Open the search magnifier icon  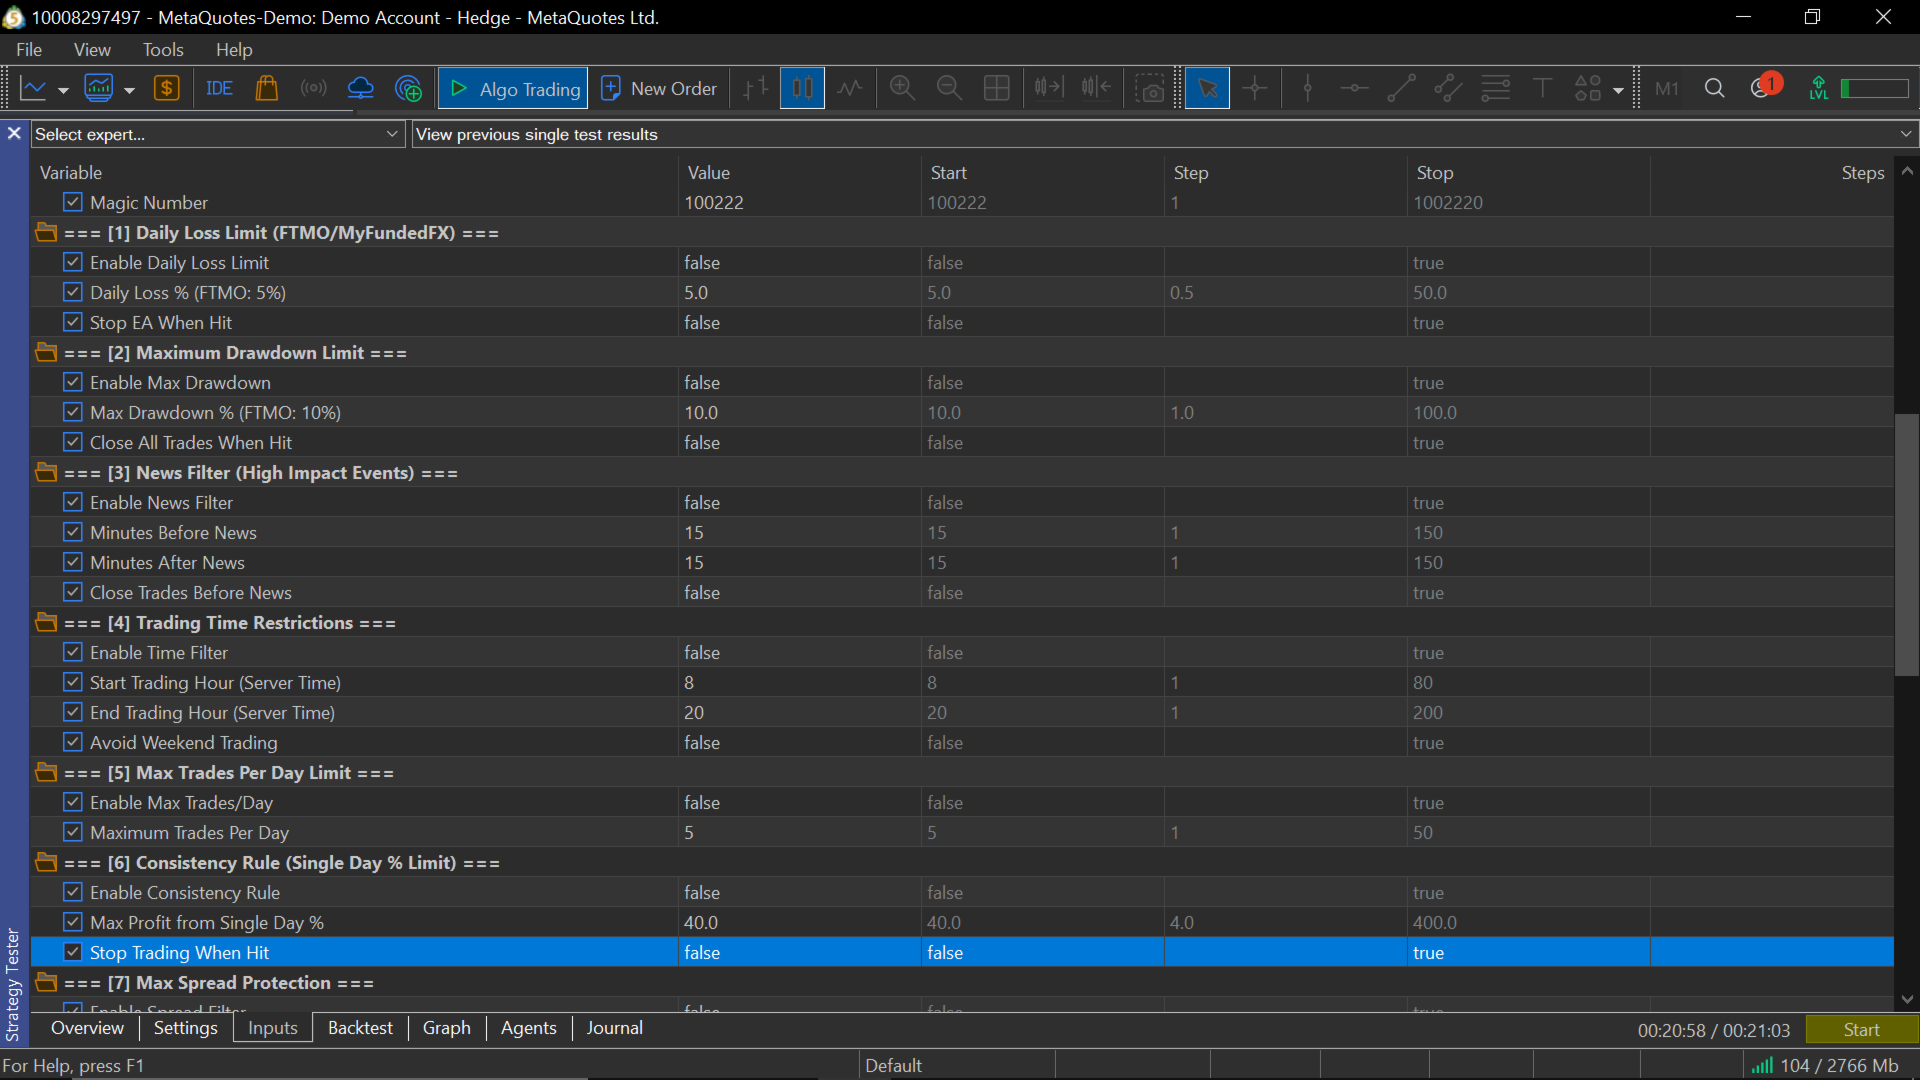tap(1714, 89)
